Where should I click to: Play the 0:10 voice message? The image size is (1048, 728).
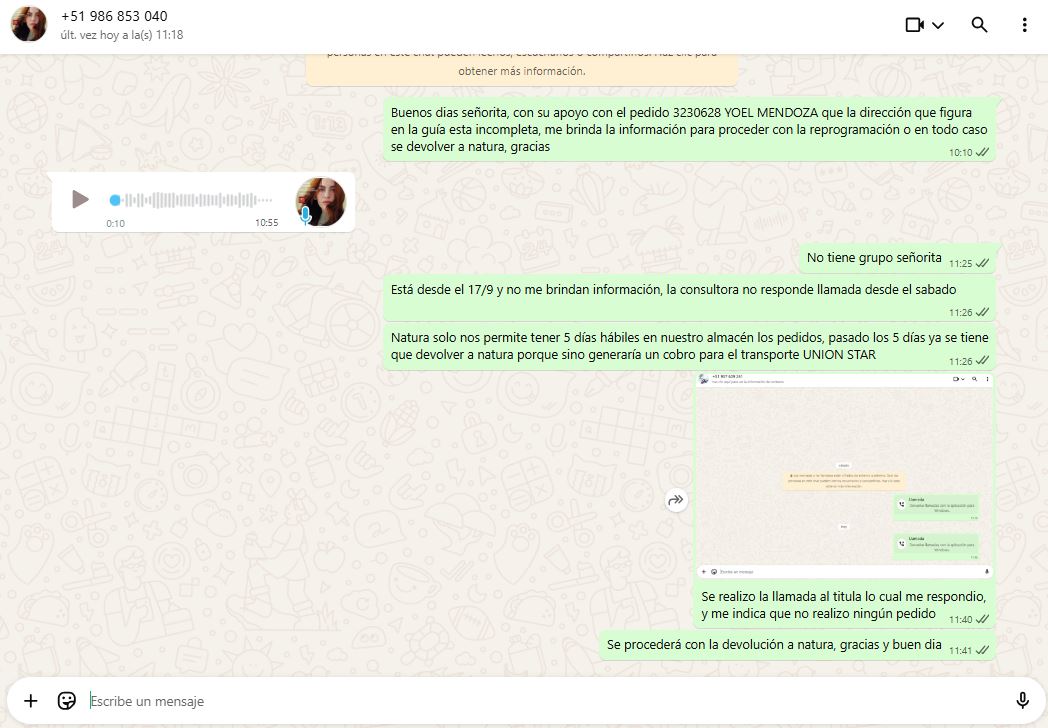click(80, 200)
